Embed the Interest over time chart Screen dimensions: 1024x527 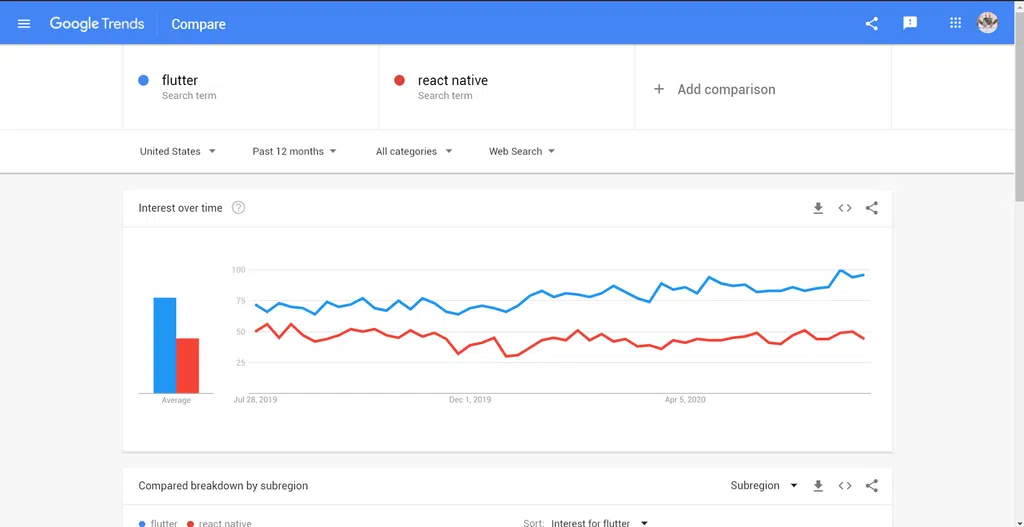(845, 208)
